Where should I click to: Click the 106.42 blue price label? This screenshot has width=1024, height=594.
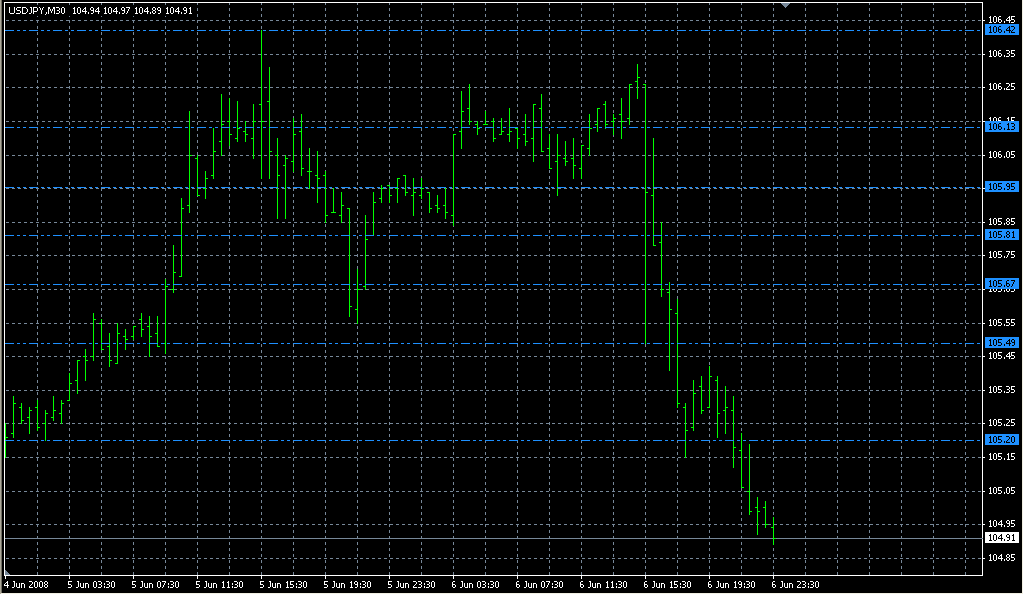[1001, 30]
